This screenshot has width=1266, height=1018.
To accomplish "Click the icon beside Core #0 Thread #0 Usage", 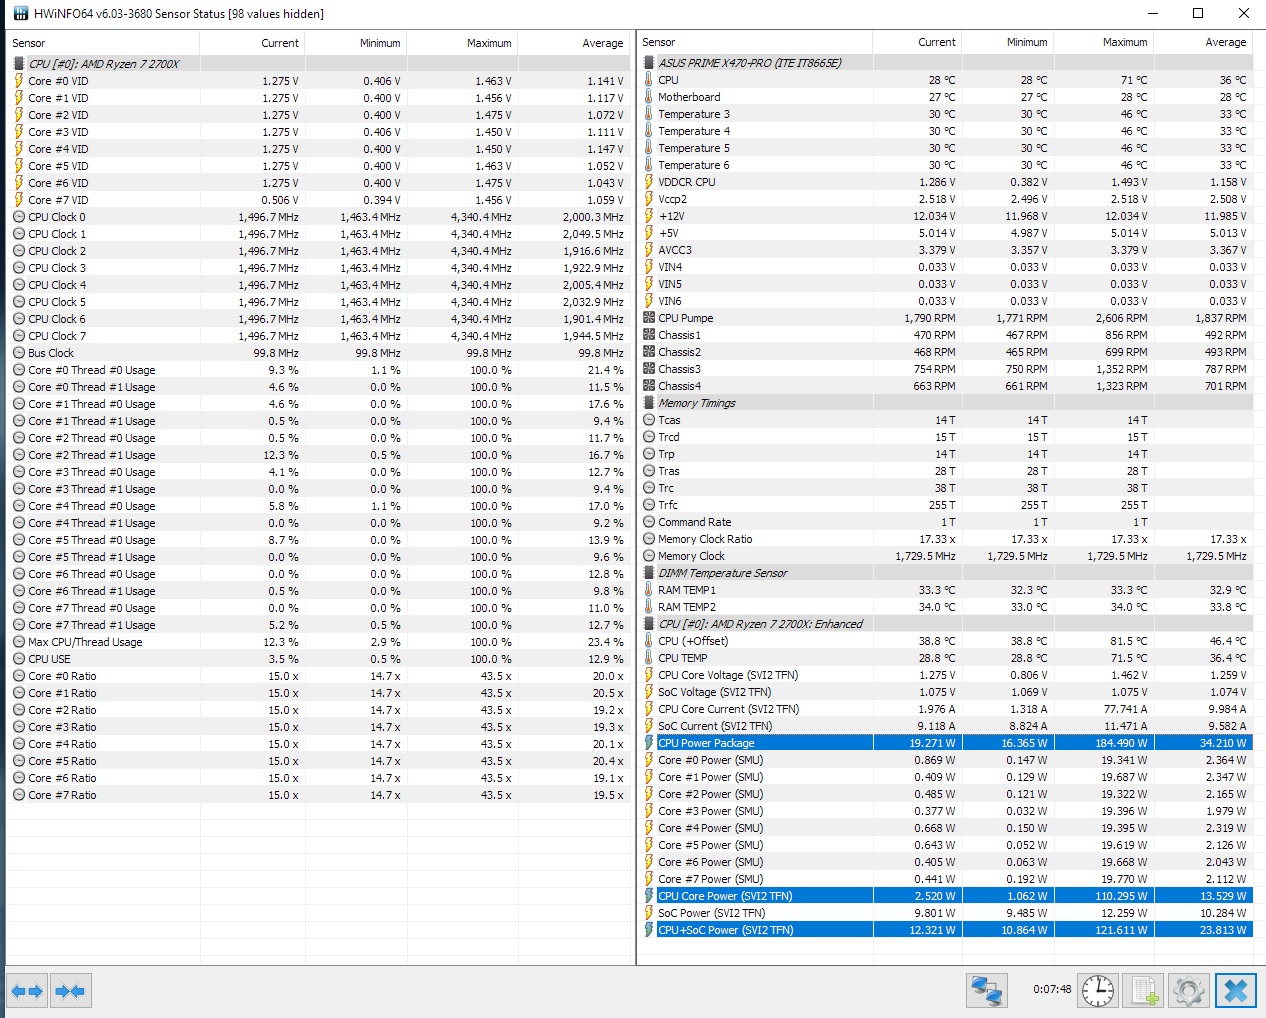I will click(x=19, y=370).
